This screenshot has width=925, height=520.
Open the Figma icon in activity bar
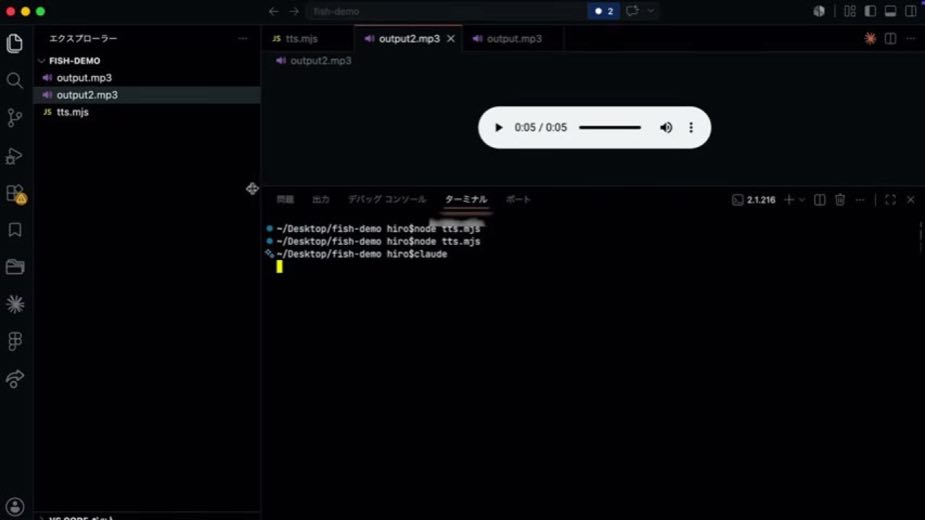tap(15, 341)
